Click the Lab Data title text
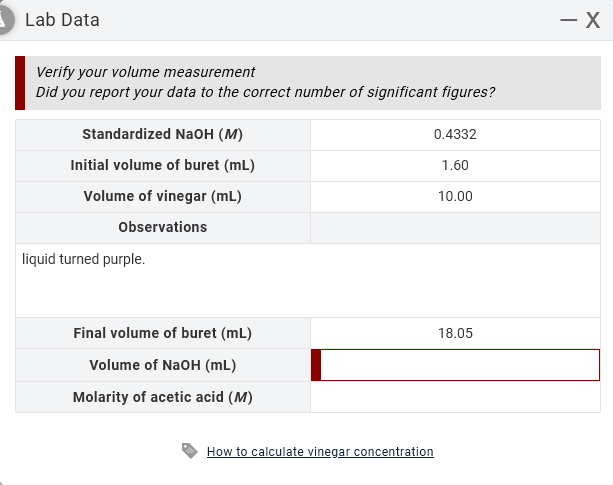Viewport: 613px width, 485px height. [x=62, y=20]
